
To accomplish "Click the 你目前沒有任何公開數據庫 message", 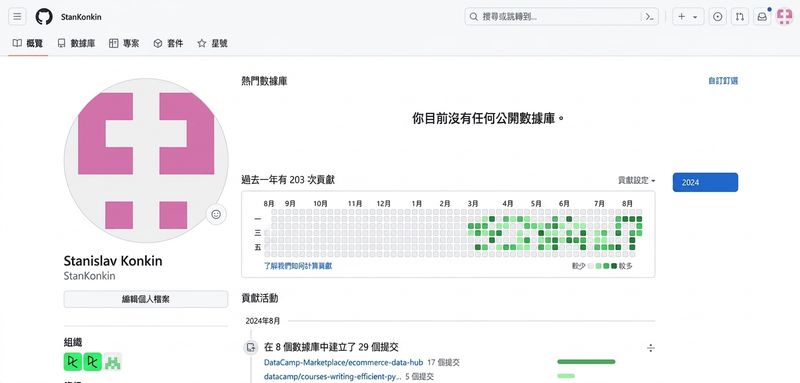I will [x=489, y=119].
